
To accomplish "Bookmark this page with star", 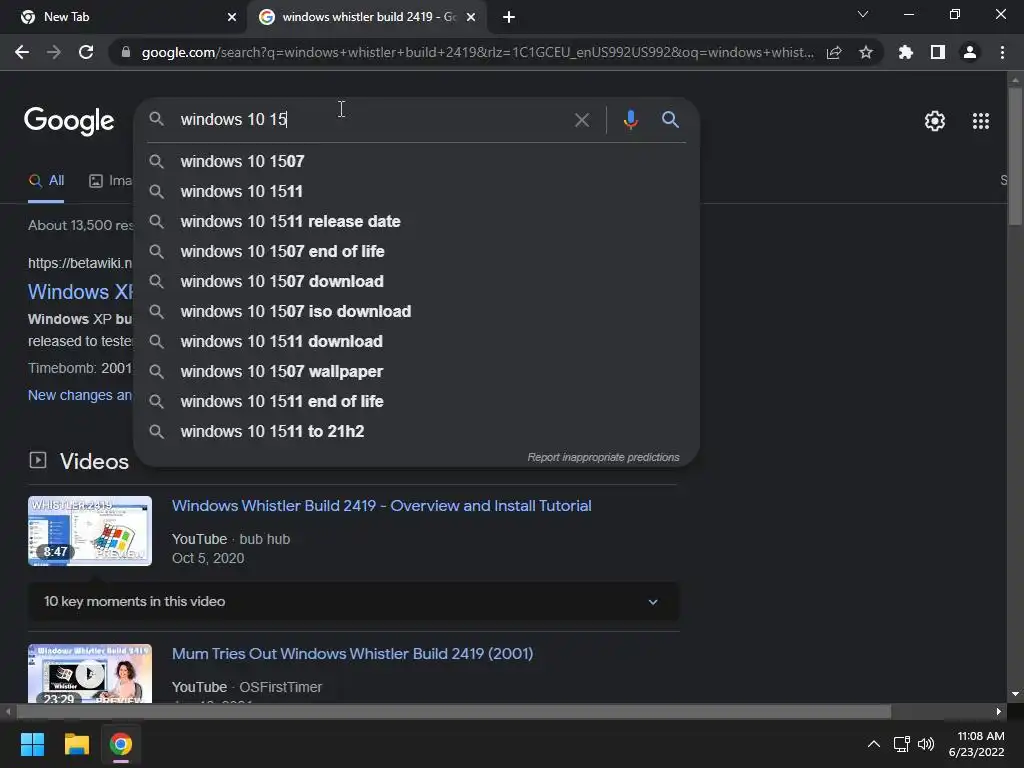I will pyautogui.click(x=866, y=52).
